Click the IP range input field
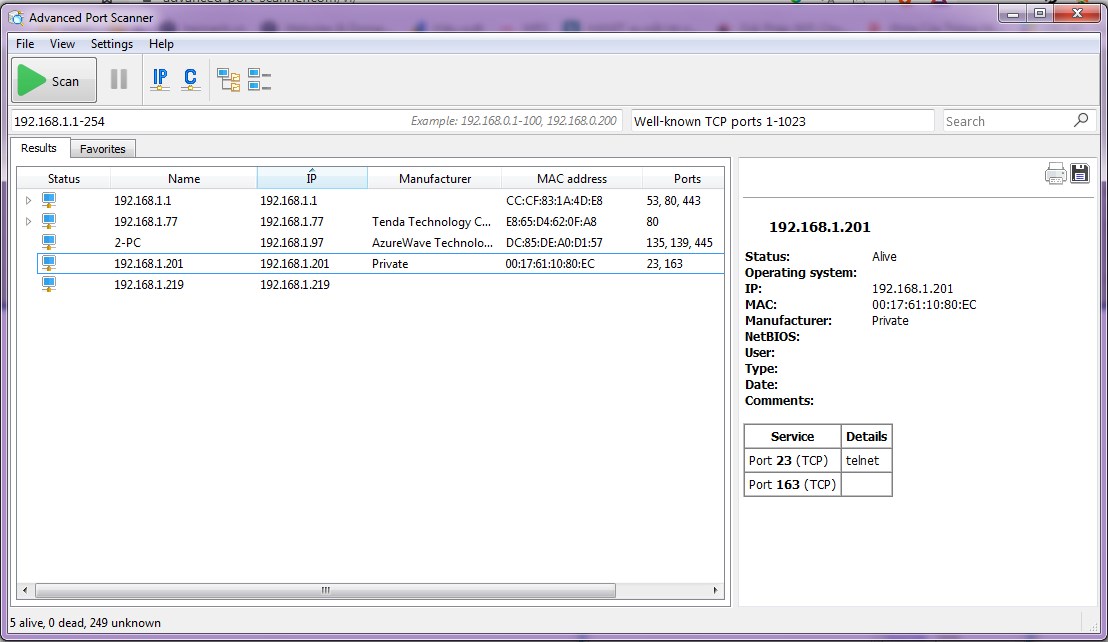 pos(200,121)
